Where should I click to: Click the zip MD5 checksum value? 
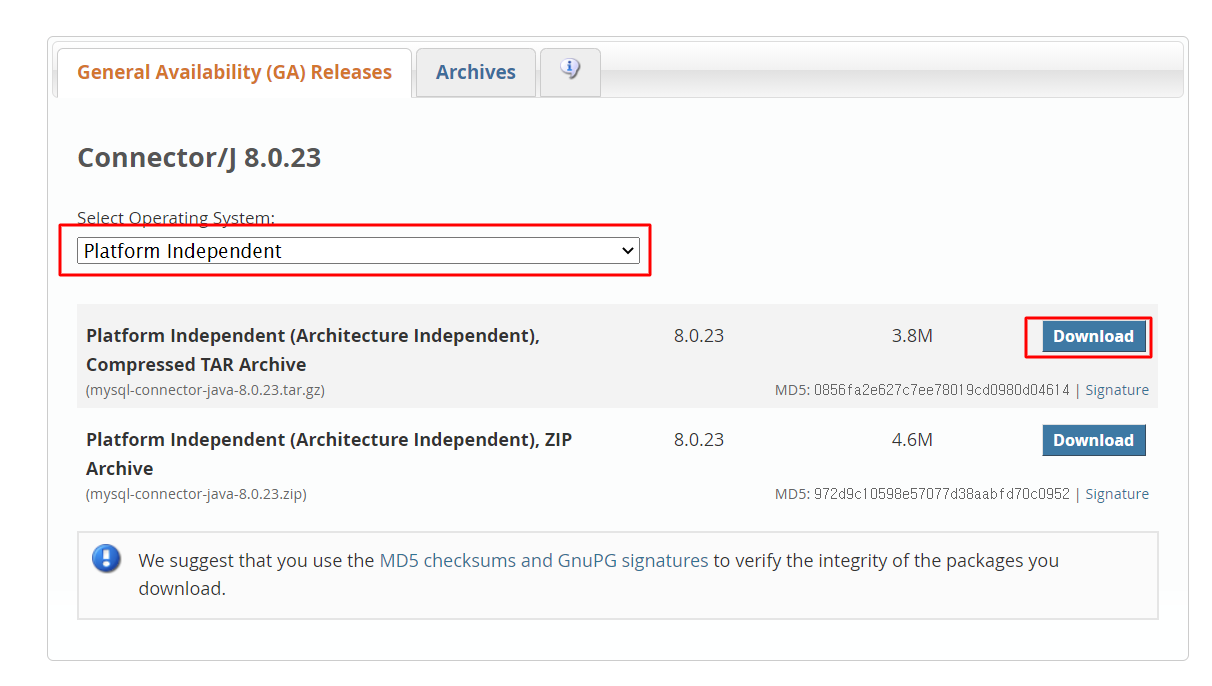click(x=941, y=494)
